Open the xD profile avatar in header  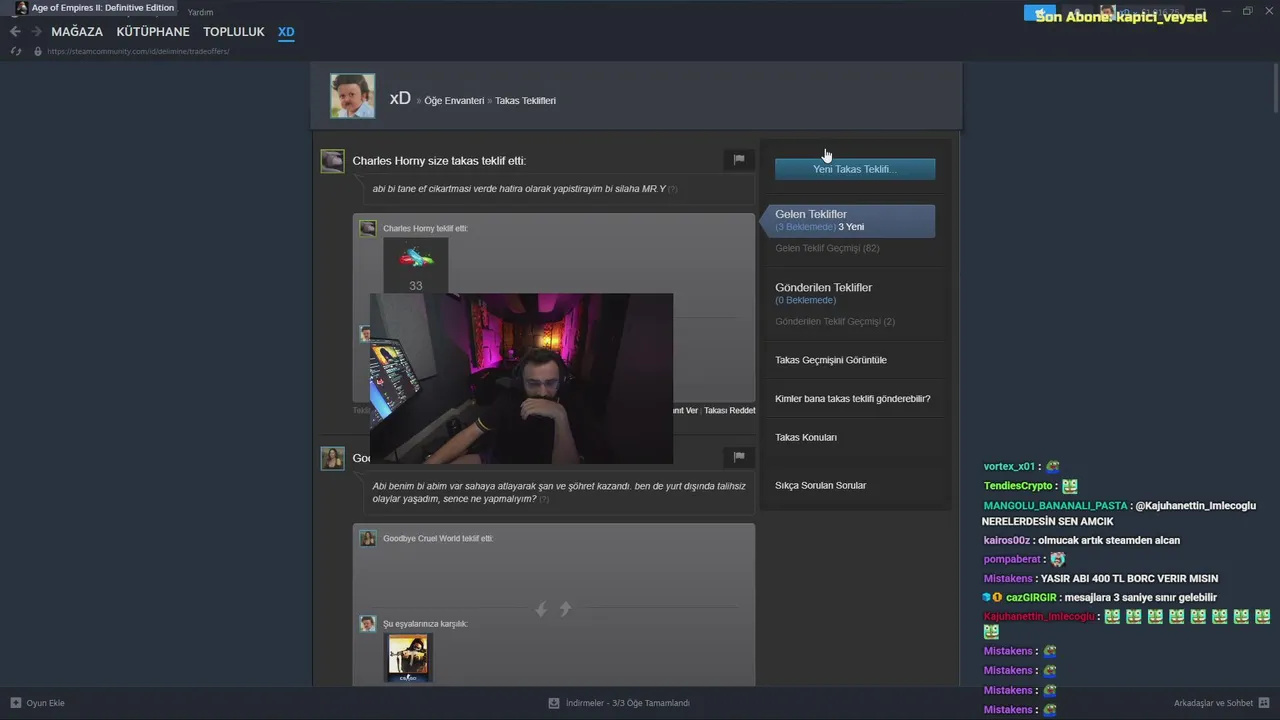pyautogui.click(x=353, y=96)
